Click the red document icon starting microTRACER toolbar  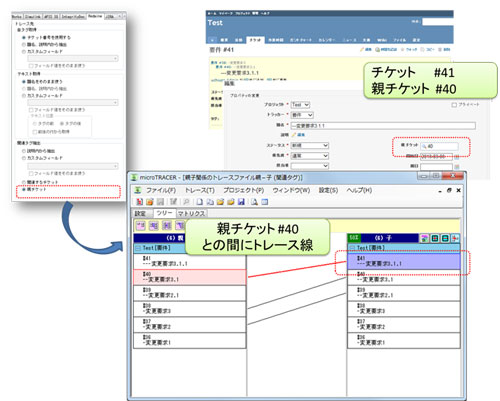point(139,202)
